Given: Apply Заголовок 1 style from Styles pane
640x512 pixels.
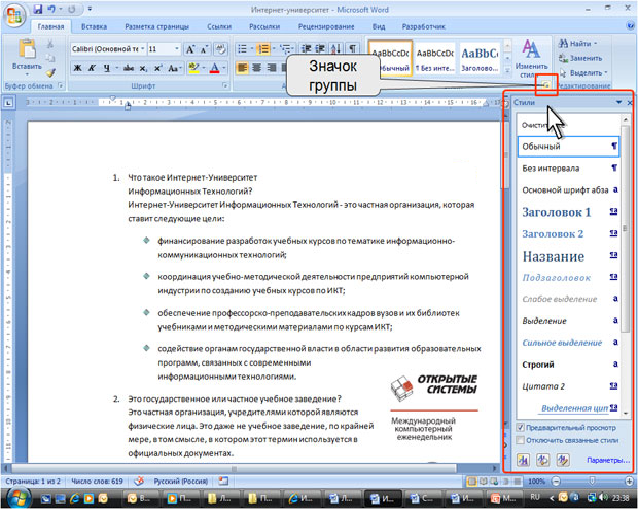Looking at the screenshot, I should tap(569, 212).
